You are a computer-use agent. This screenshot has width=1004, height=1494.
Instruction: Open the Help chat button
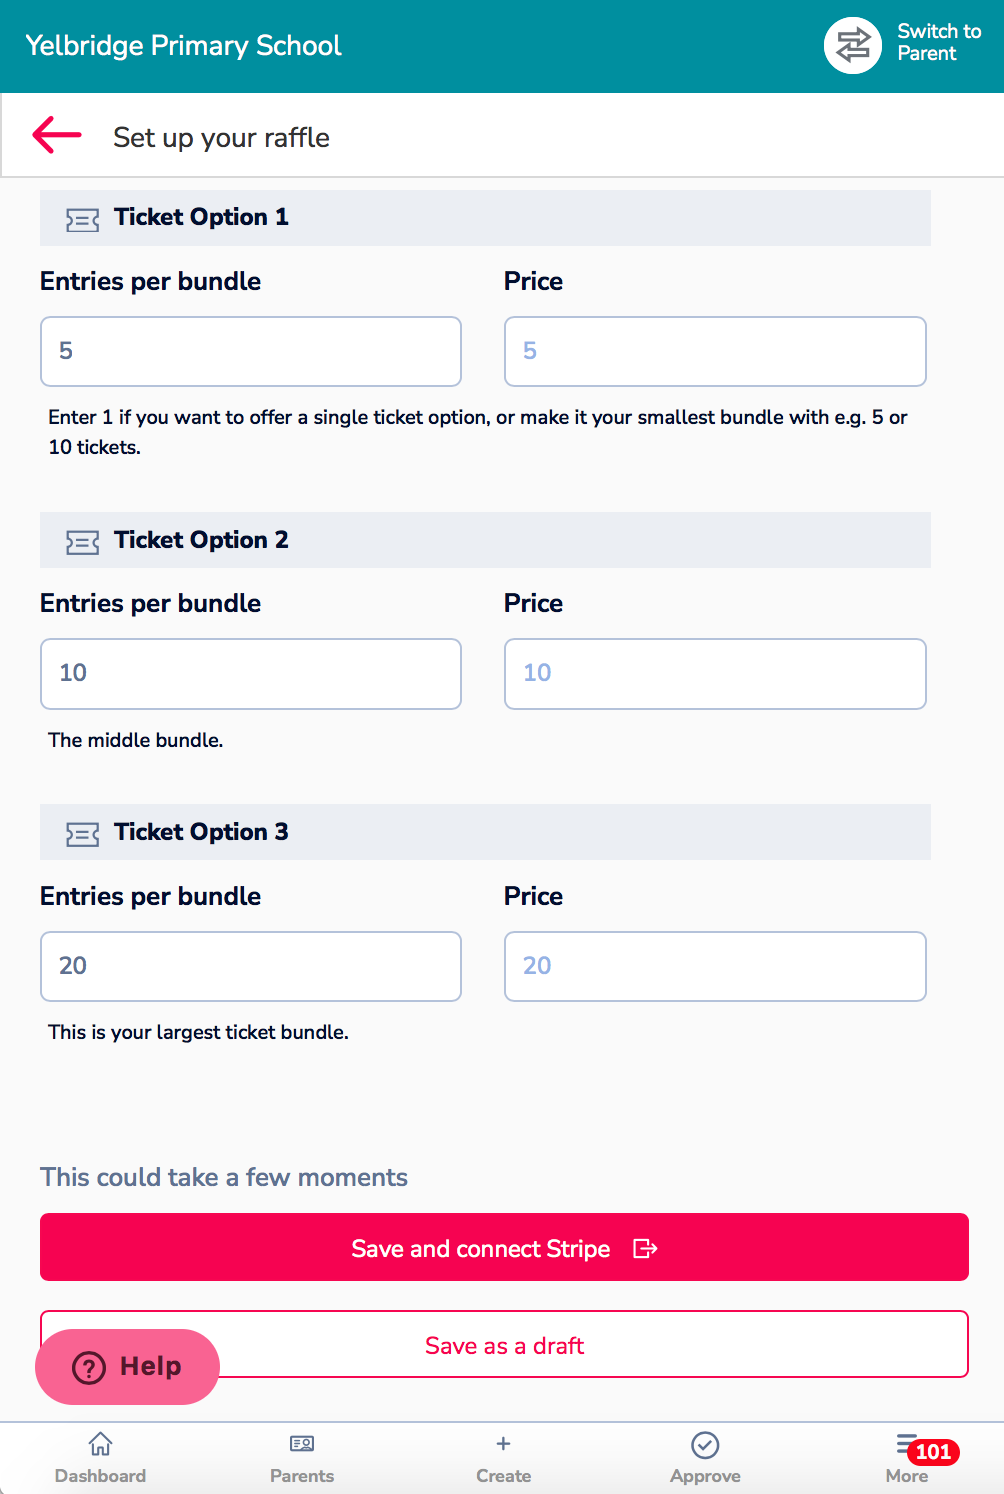coord(127,1366)
